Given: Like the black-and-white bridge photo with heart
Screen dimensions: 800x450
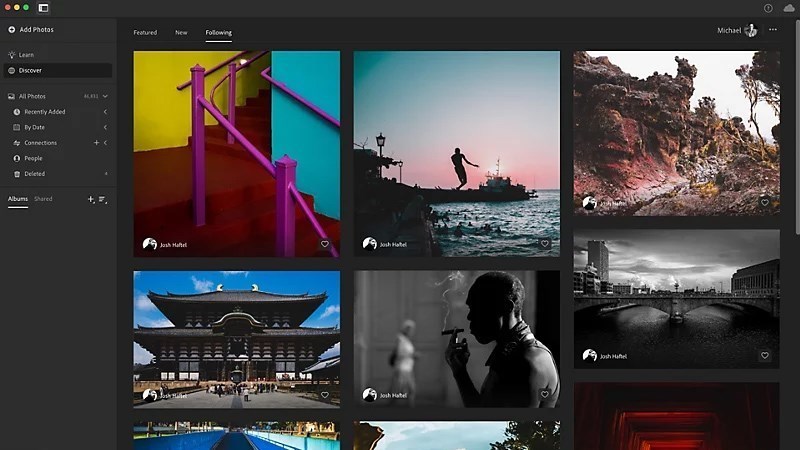Looking at the screenshot, I should click(764, 356).
